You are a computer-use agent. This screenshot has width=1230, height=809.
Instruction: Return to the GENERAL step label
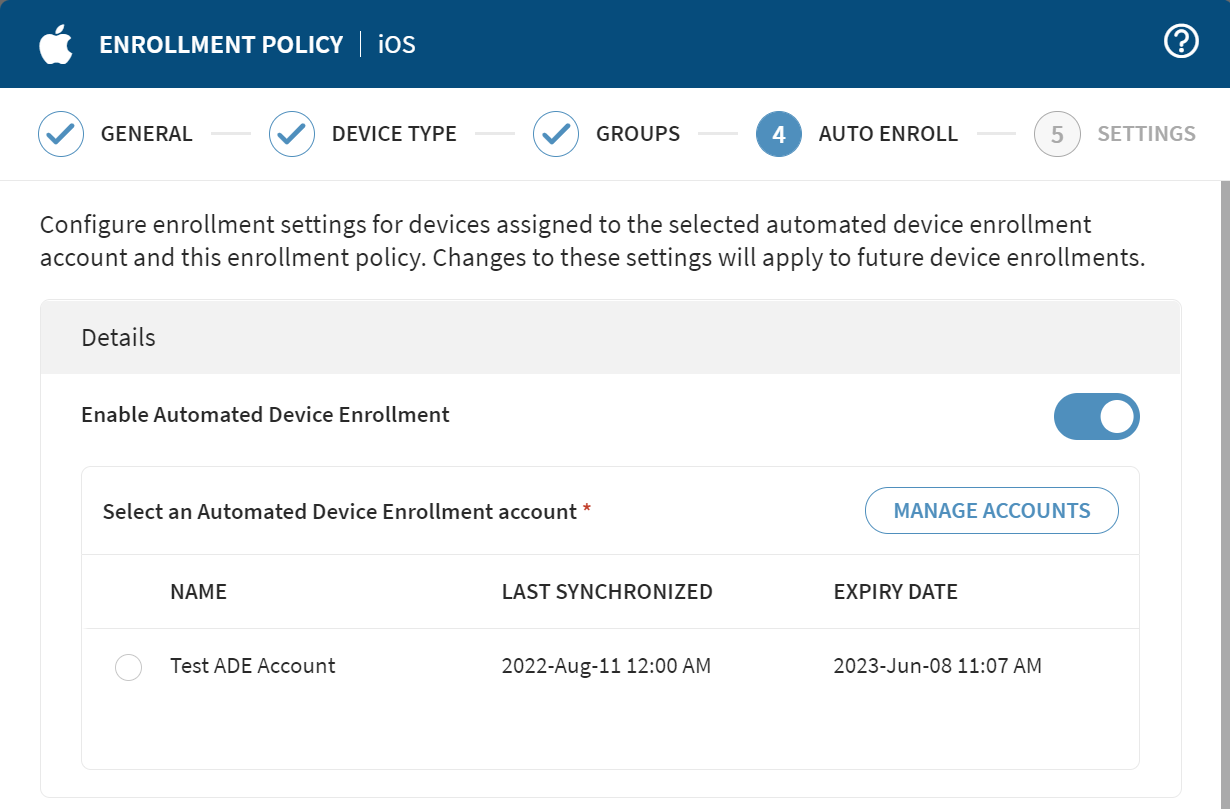[146, 134]
